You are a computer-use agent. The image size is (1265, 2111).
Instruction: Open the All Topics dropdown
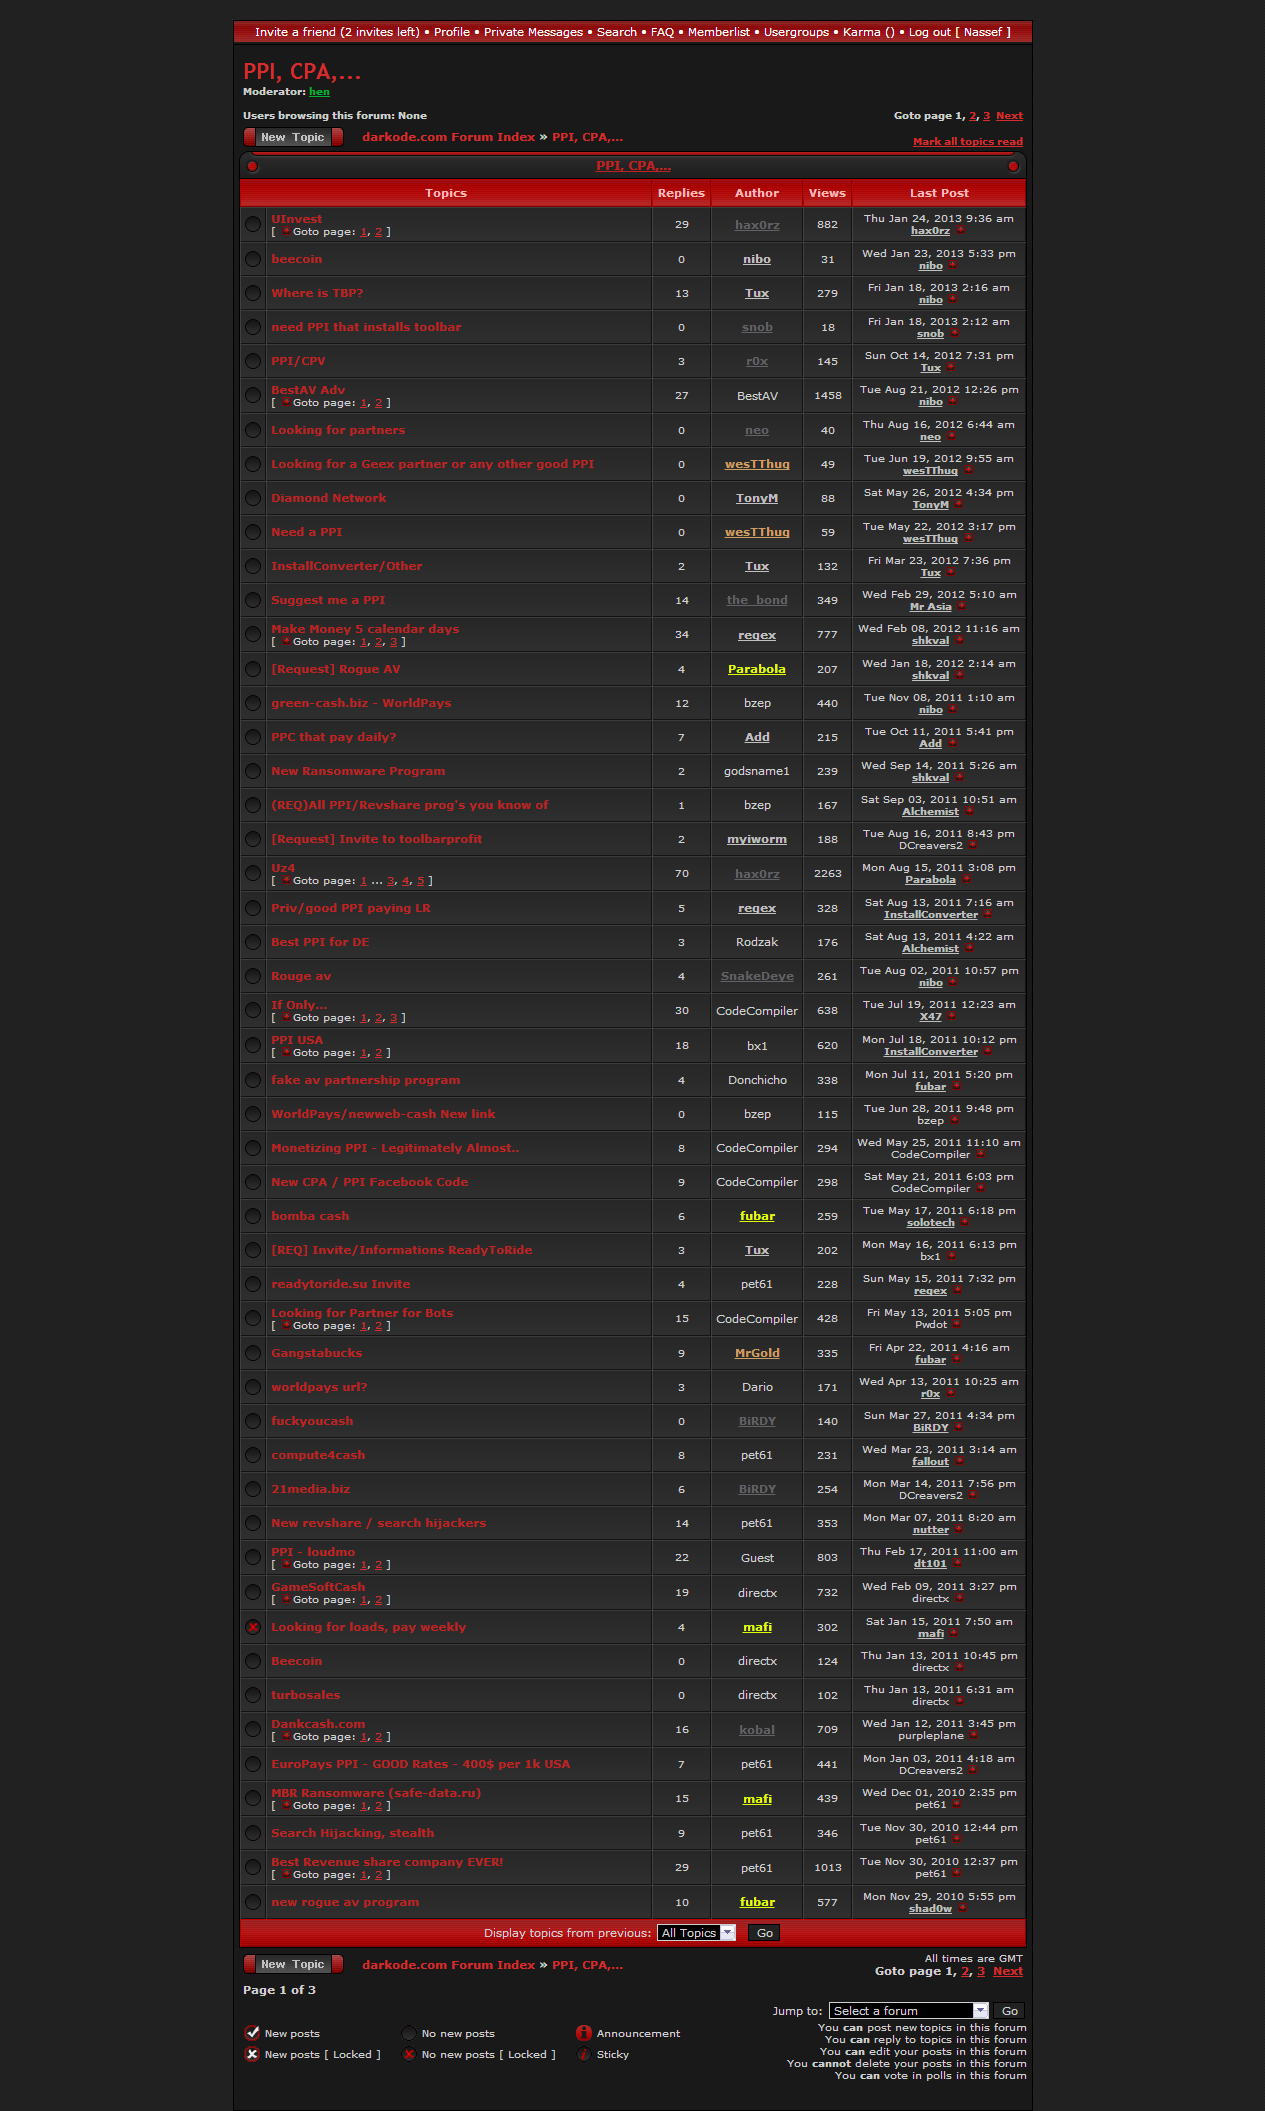(x=696, y=1933)
